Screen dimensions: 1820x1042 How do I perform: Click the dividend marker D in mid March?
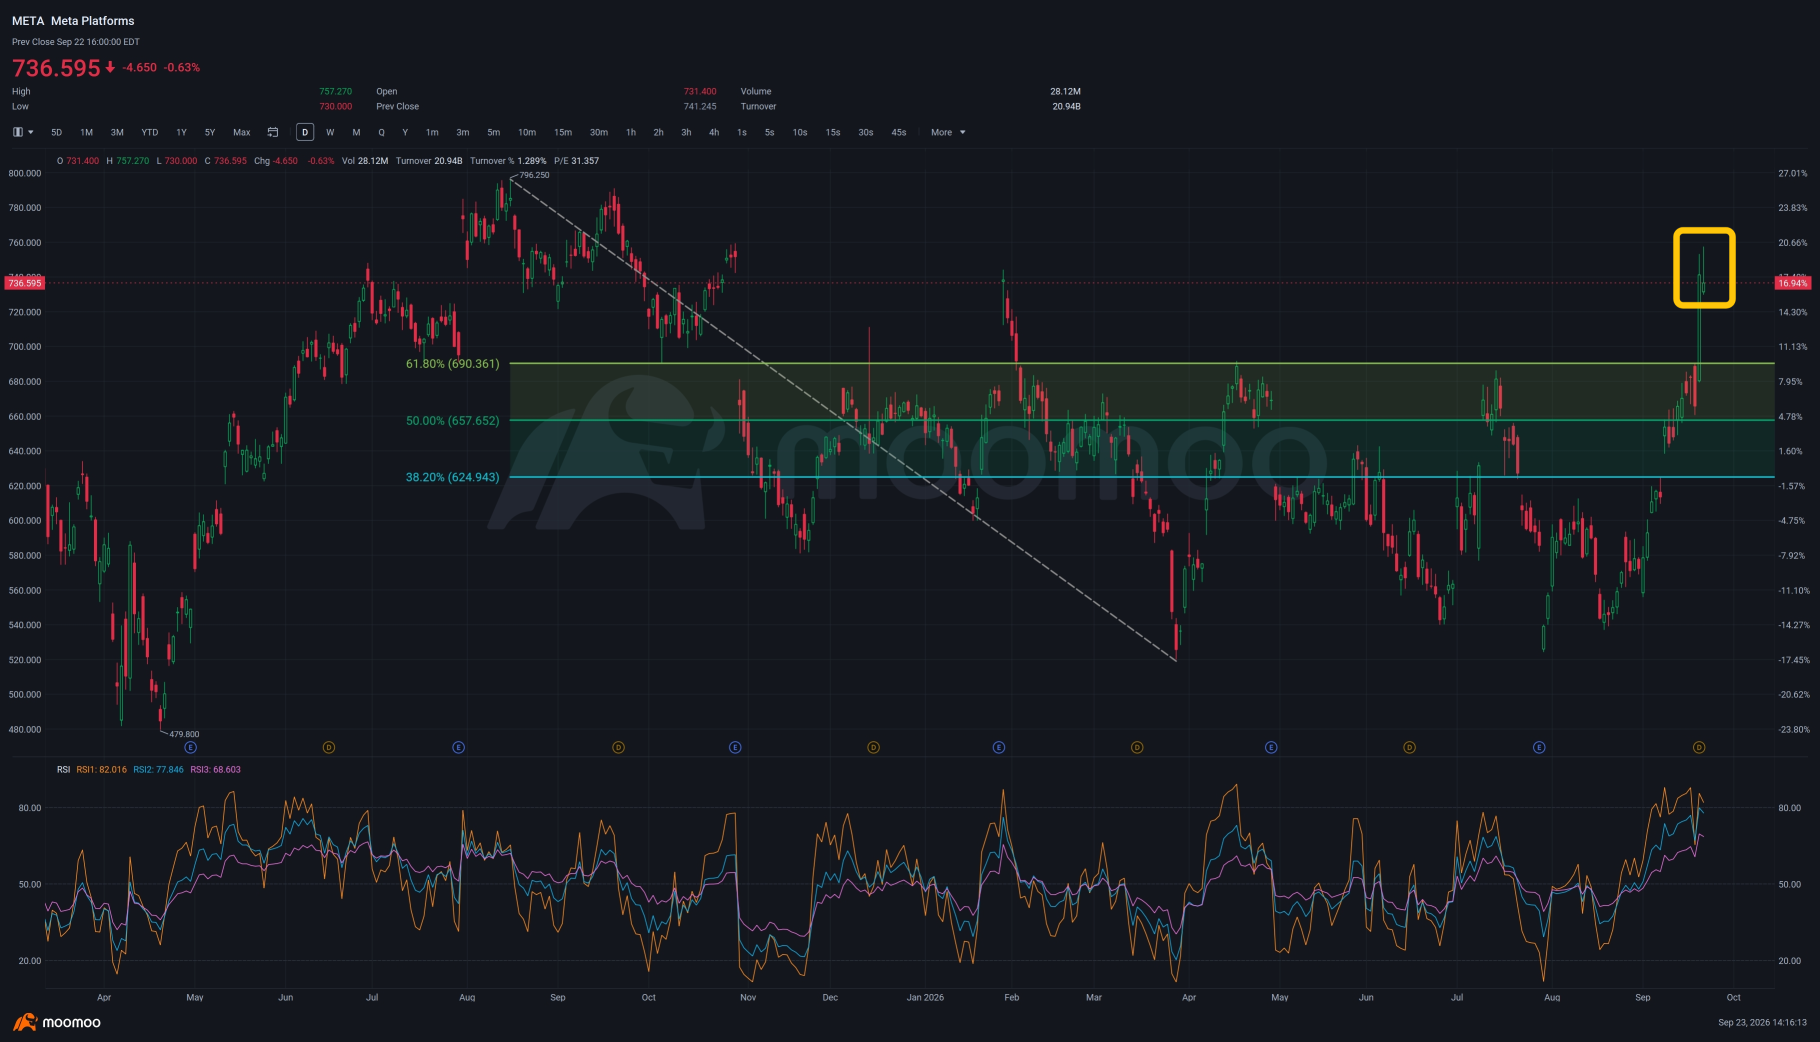point(1136,747)
